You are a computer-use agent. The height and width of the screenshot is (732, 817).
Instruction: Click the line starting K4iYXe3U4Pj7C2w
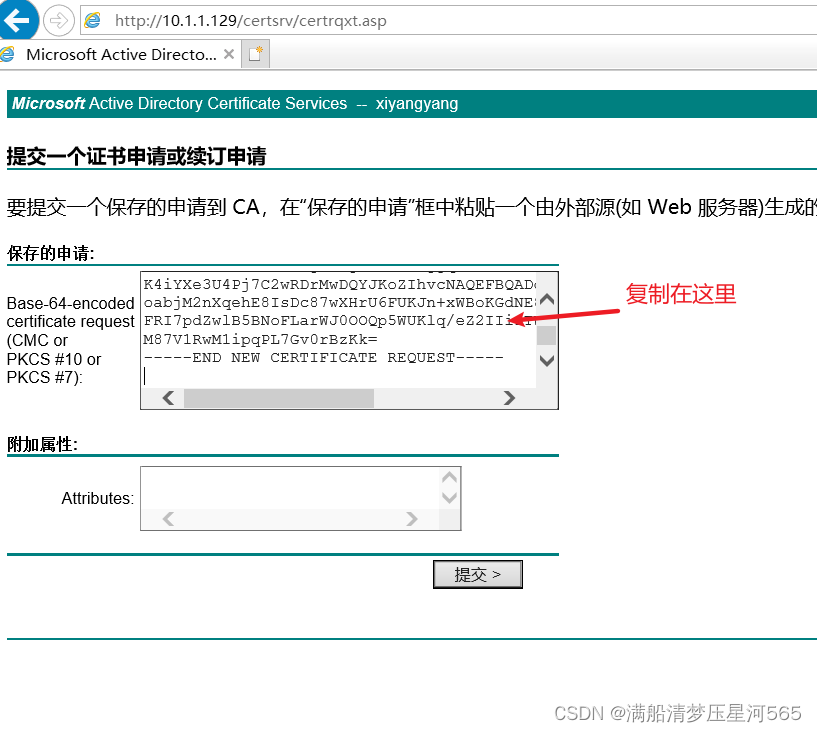click(x=339, y=284)
